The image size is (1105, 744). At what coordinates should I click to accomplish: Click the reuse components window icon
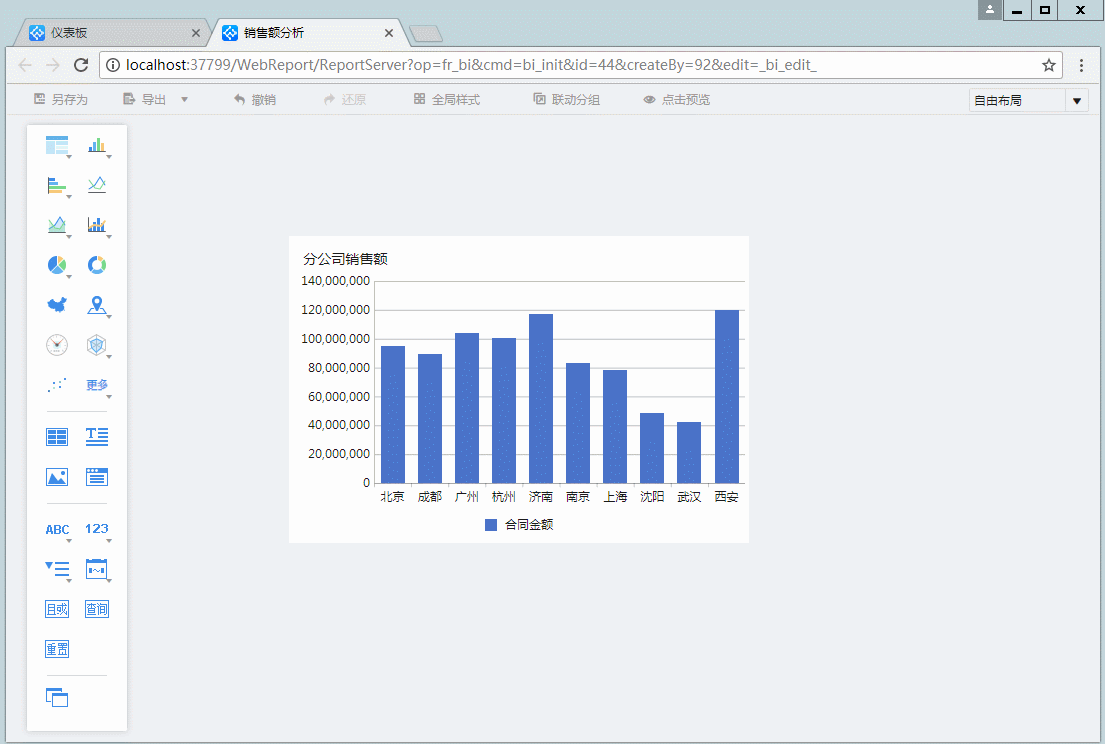(56, 698)
